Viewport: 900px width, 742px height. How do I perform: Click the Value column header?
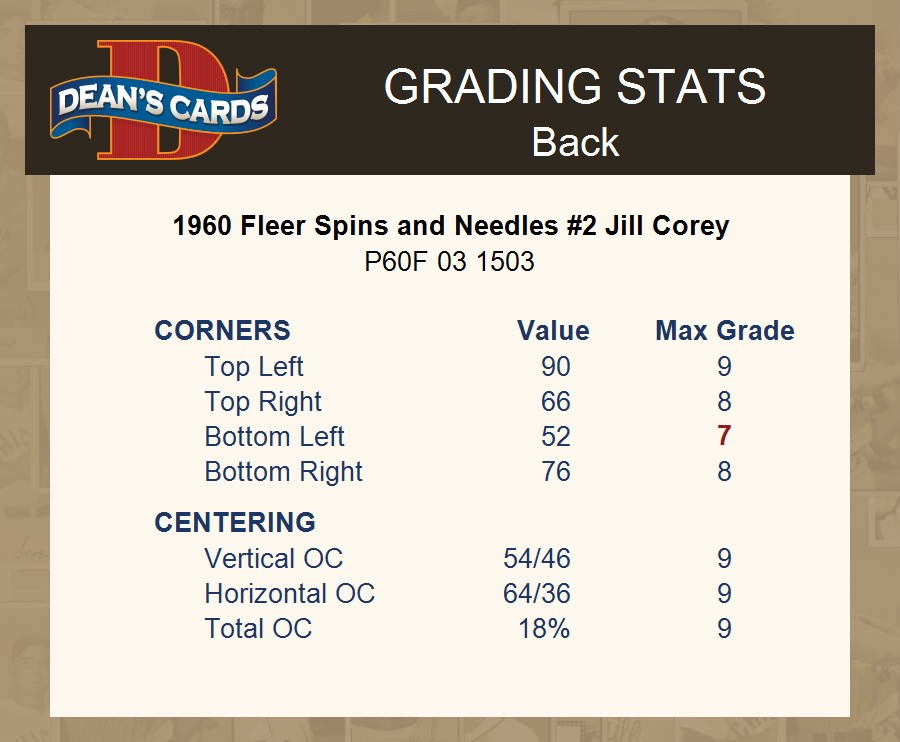pos(553,331)
